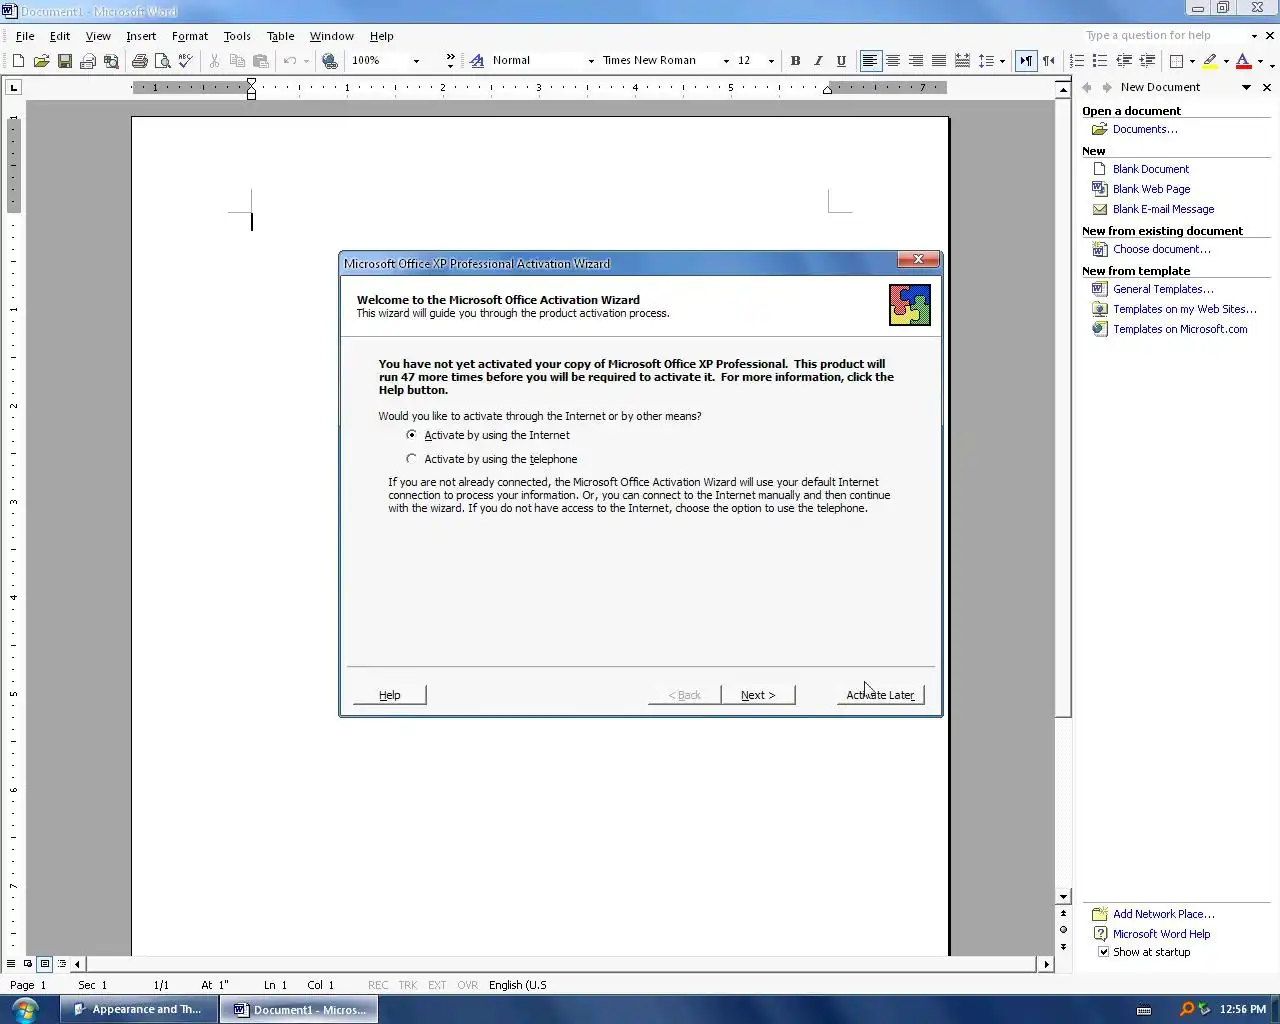Image resolution: width=1280 pixels, height=1024 pixels.
Task: Insert Hyperlink via globe icon
Action: pos(330,61)
